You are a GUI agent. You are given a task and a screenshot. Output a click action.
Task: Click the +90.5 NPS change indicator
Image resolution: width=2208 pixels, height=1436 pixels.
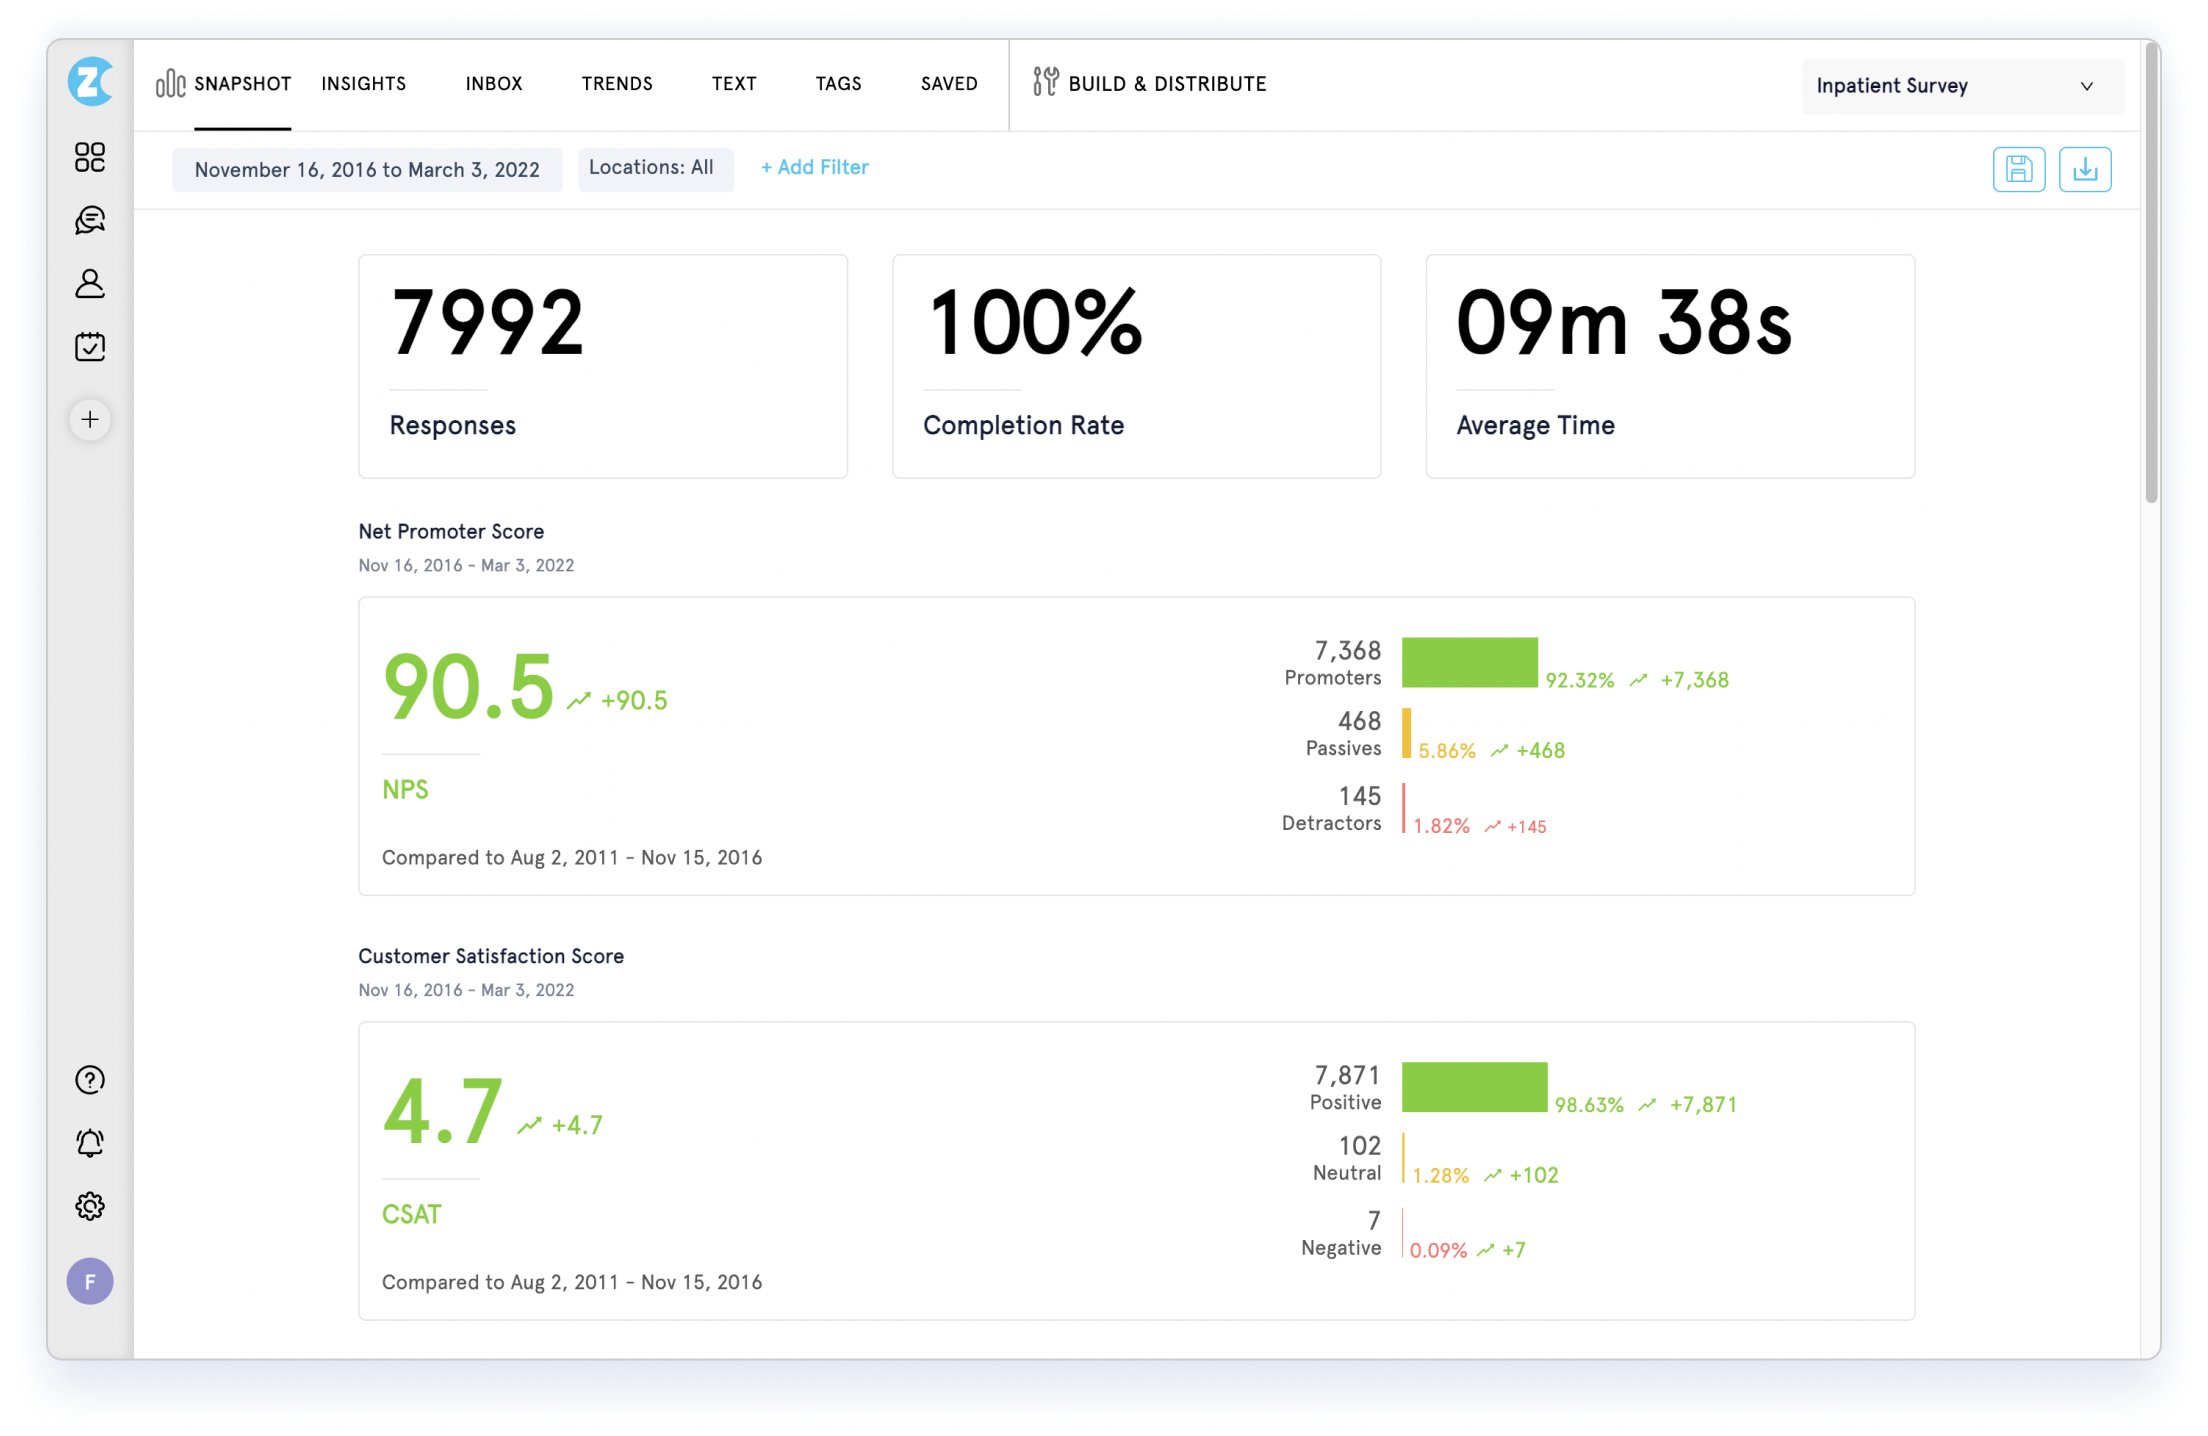633,701
